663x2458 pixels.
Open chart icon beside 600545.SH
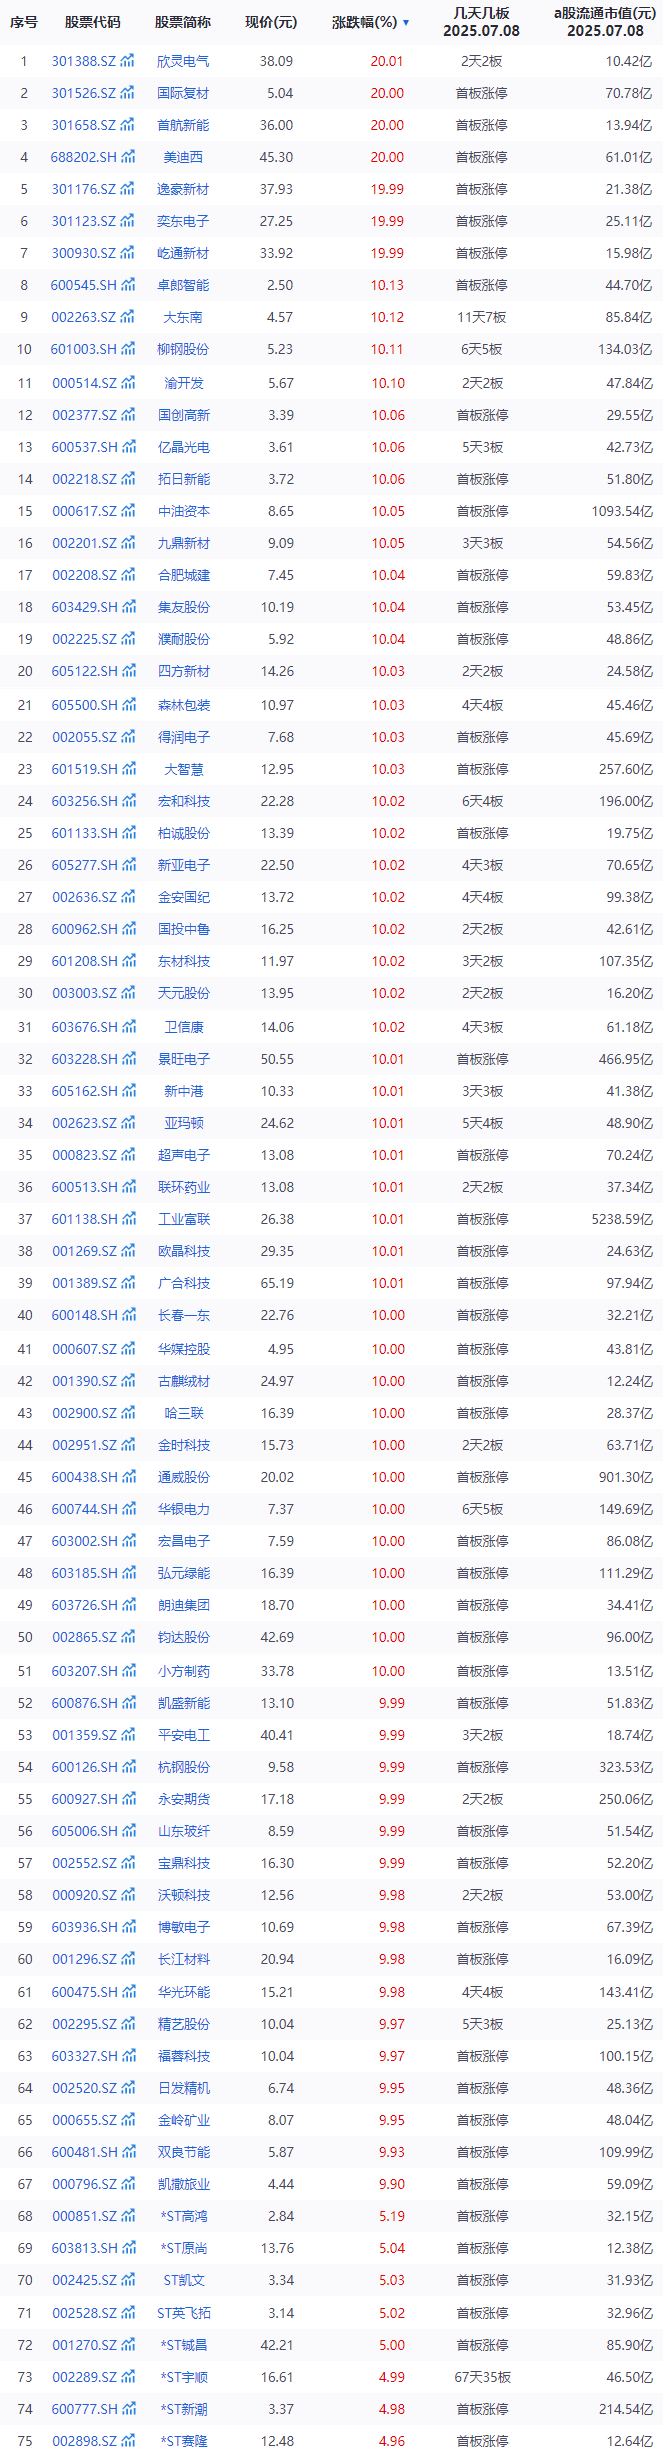tap(128, 285)
